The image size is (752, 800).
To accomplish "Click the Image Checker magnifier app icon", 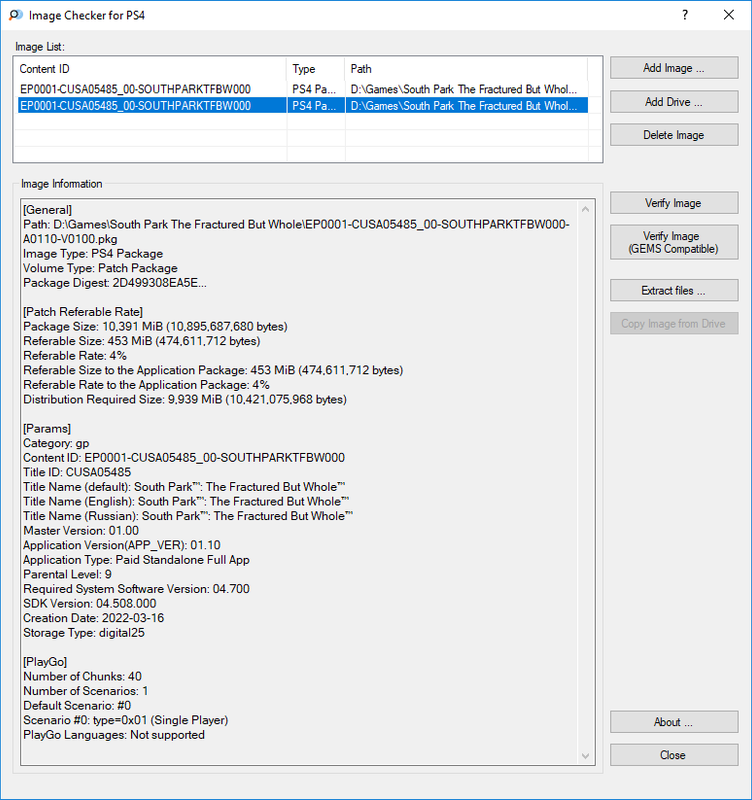I will coord(15,15).
